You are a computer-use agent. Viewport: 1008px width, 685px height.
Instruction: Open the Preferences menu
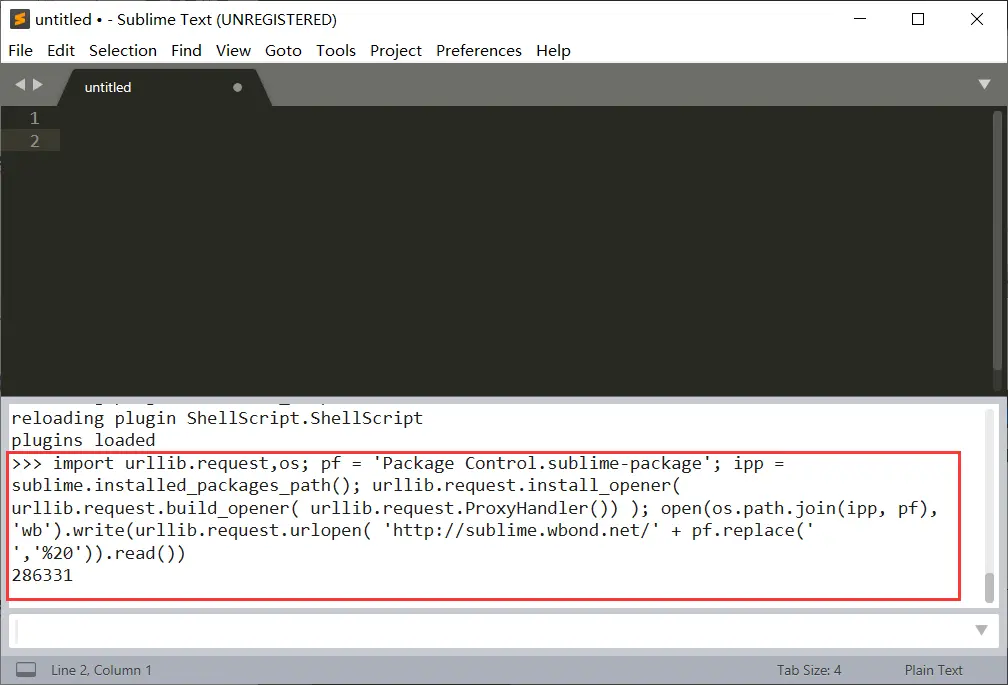(479, 50)
